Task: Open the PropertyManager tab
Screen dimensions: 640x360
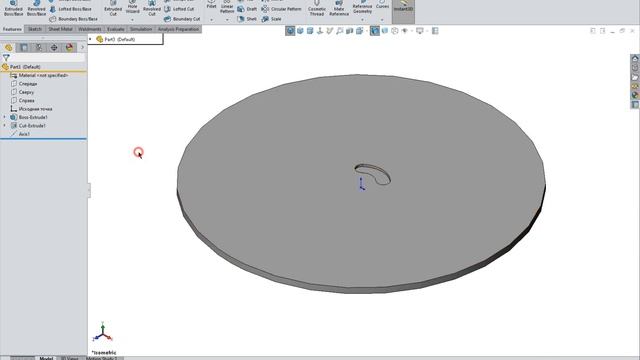Action: tap(24, 47)
